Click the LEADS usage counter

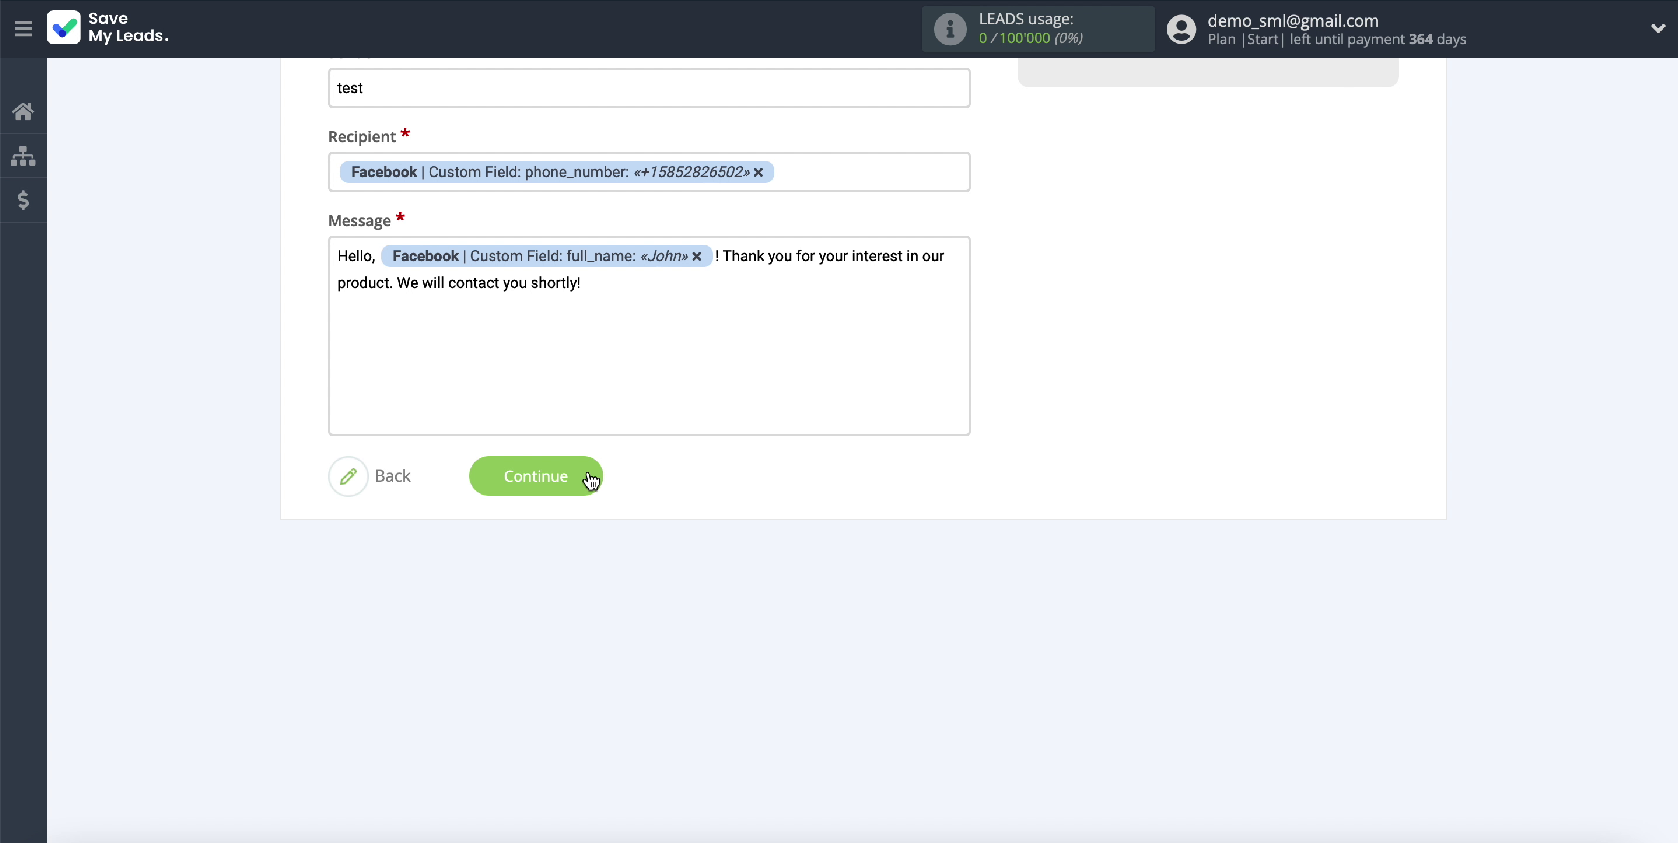[1030, 38]
